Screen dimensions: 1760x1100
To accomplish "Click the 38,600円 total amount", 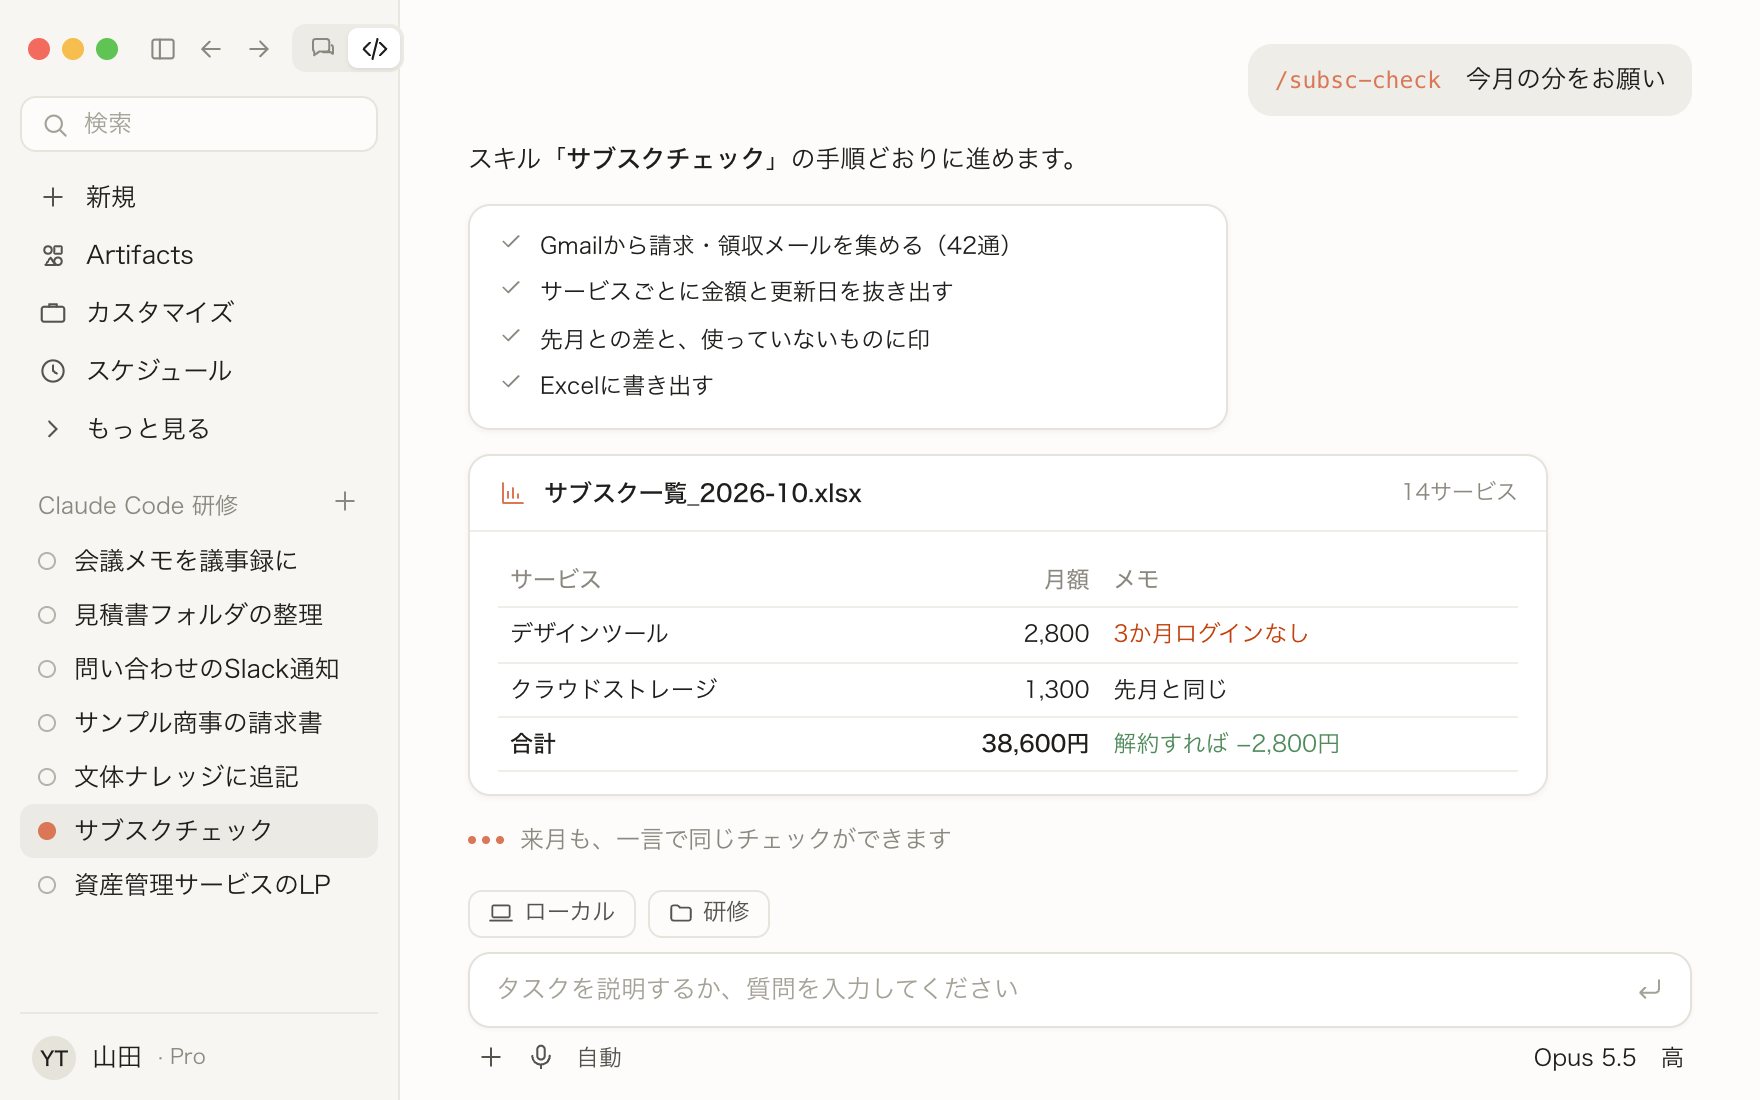I will (x=1035, y=744).
